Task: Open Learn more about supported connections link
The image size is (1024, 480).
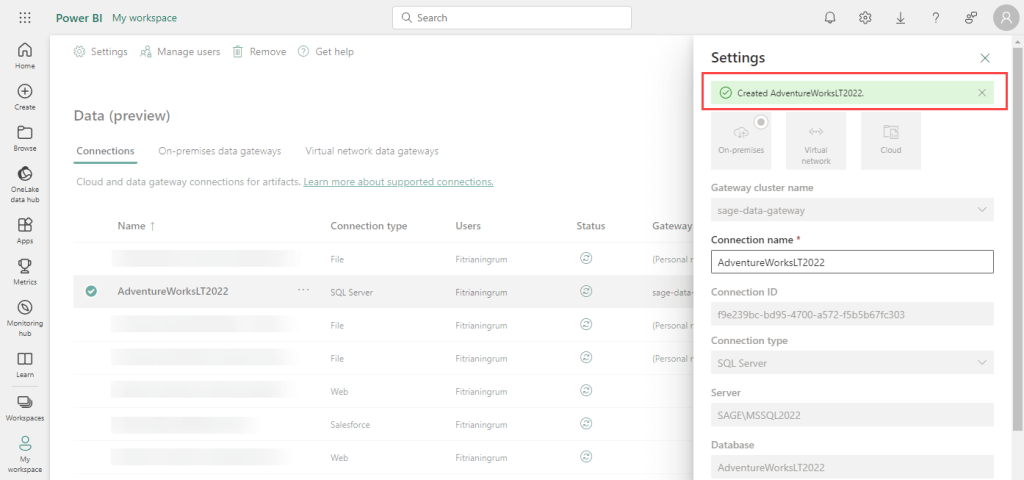Action: tap(398, 182)
